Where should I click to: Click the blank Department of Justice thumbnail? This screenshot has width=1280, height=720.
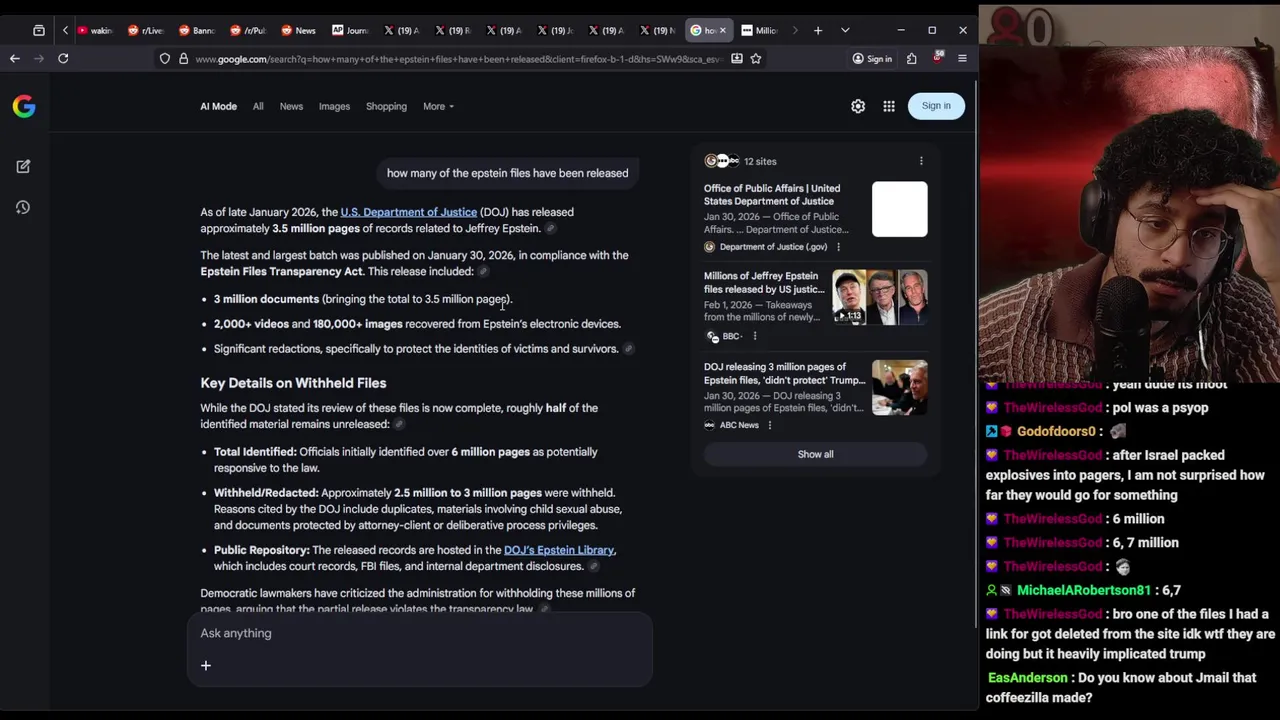pos(899,209)
